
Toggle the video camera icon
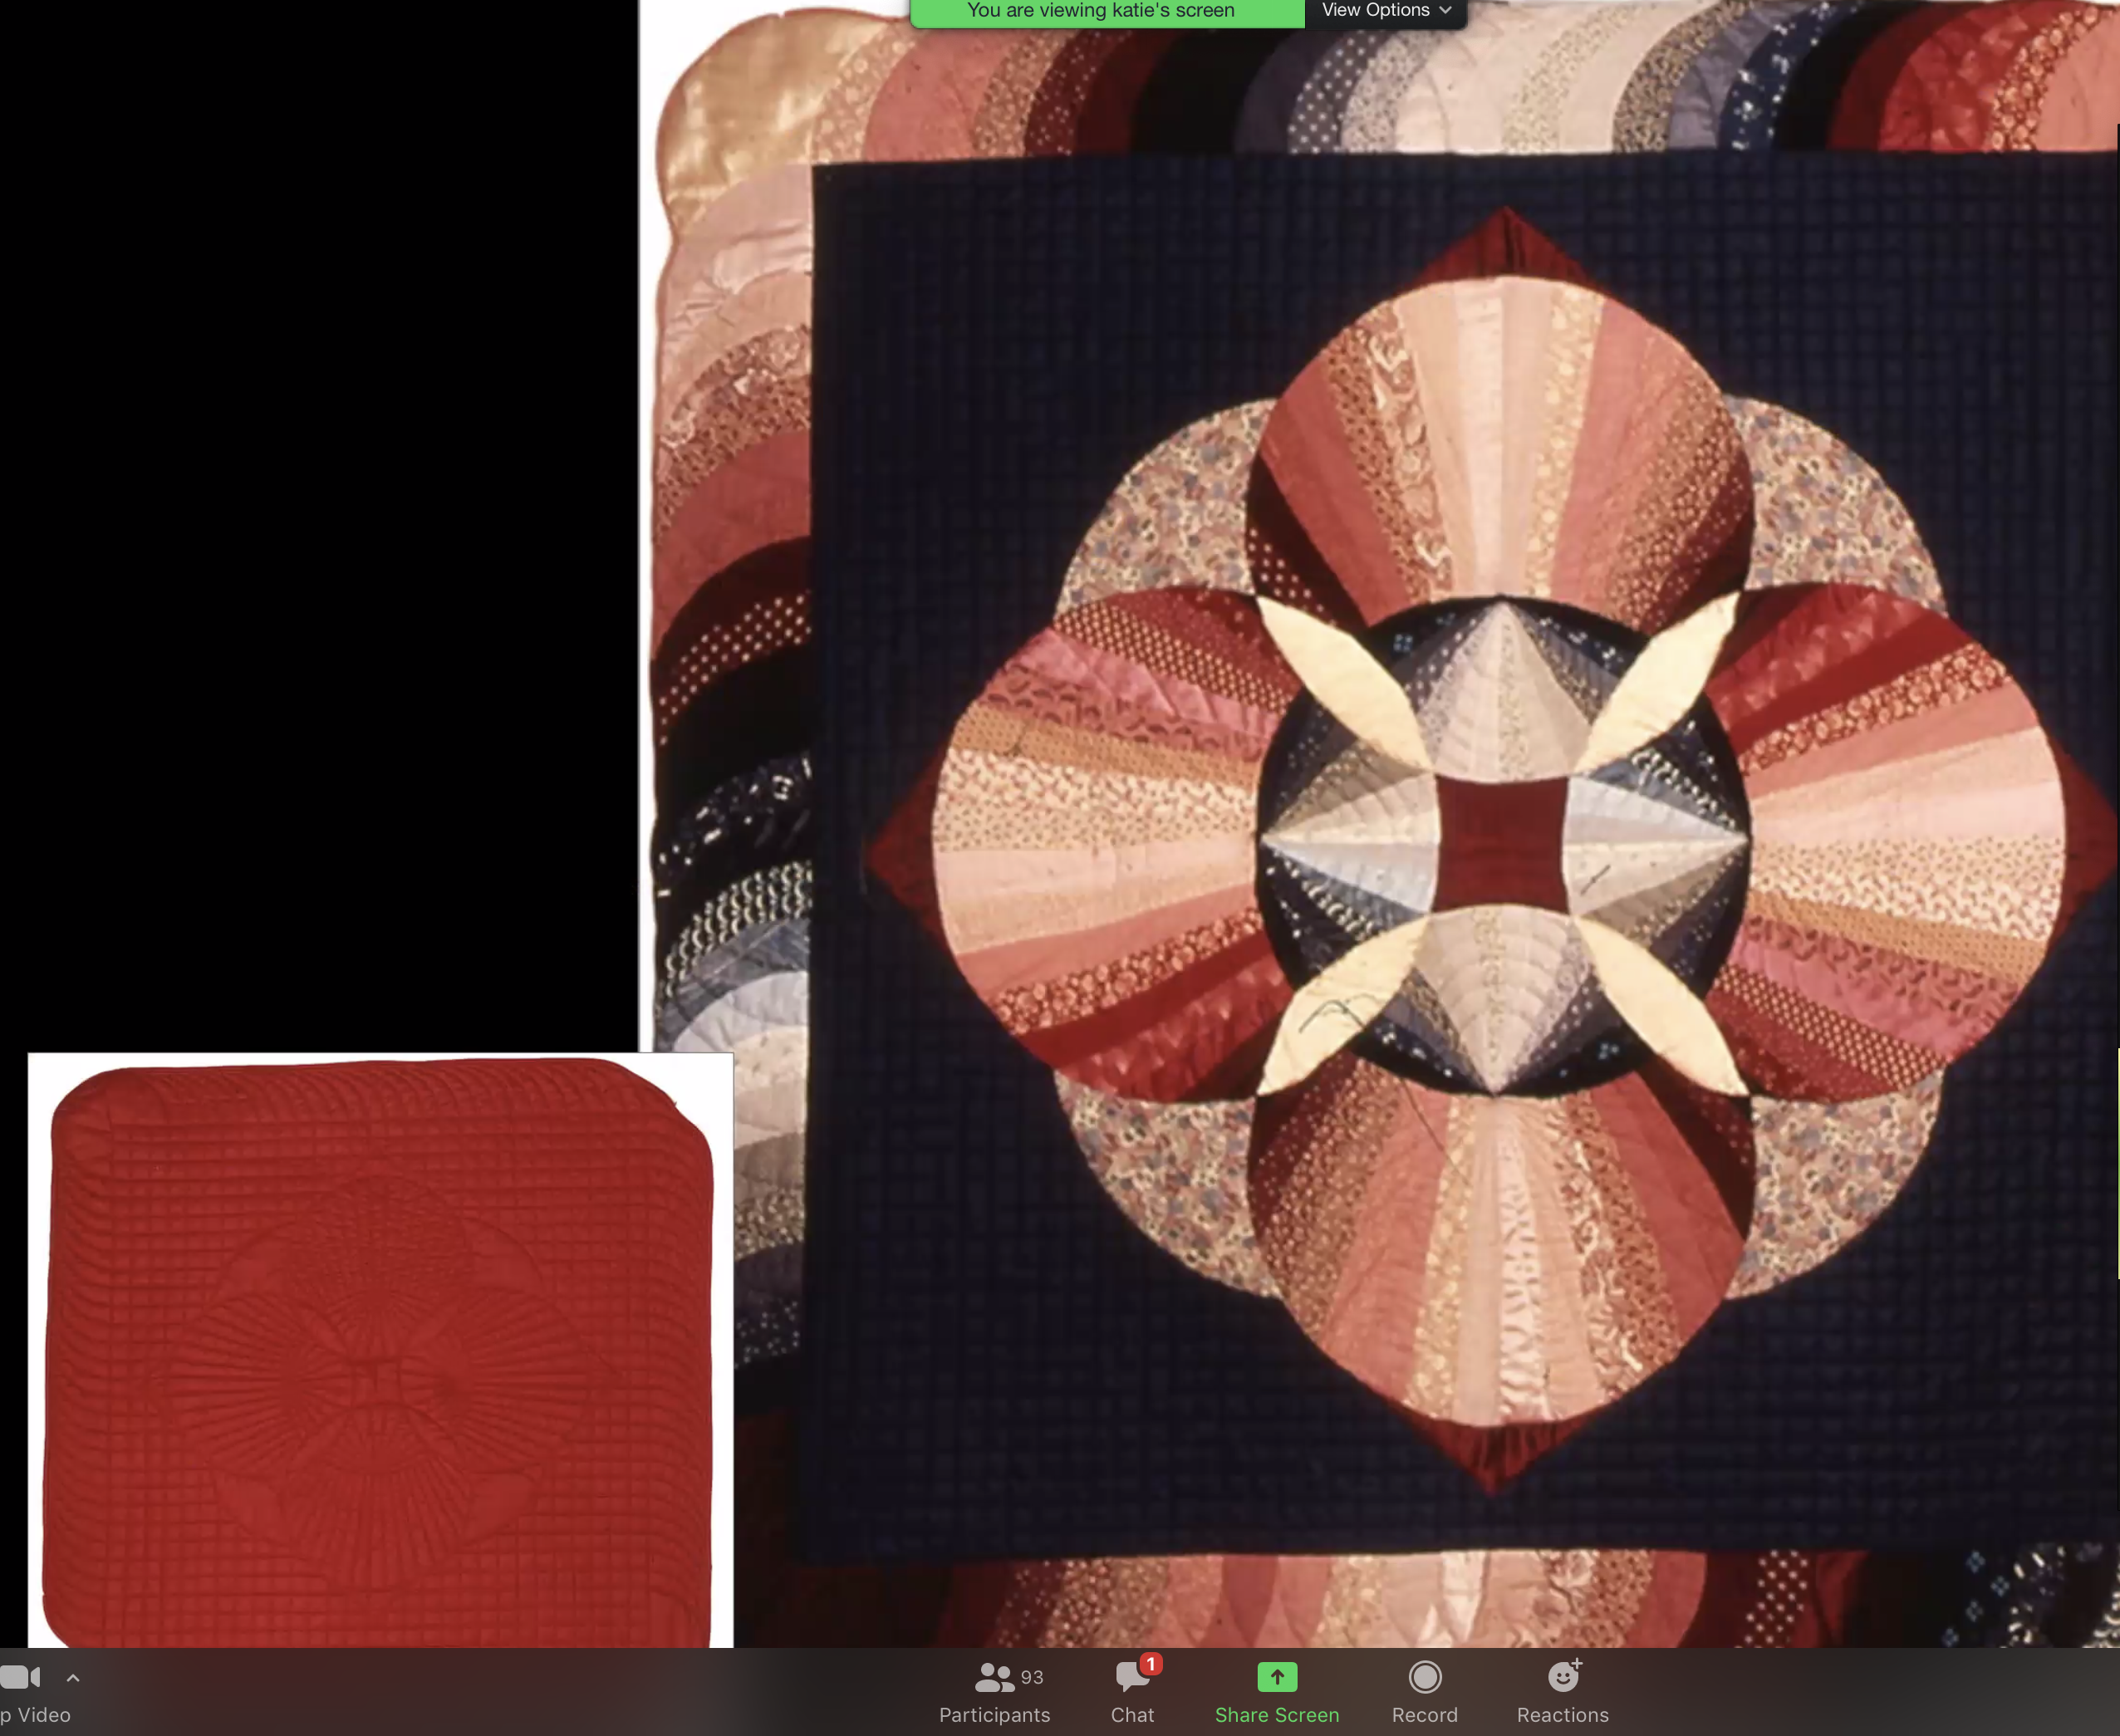21,1677
